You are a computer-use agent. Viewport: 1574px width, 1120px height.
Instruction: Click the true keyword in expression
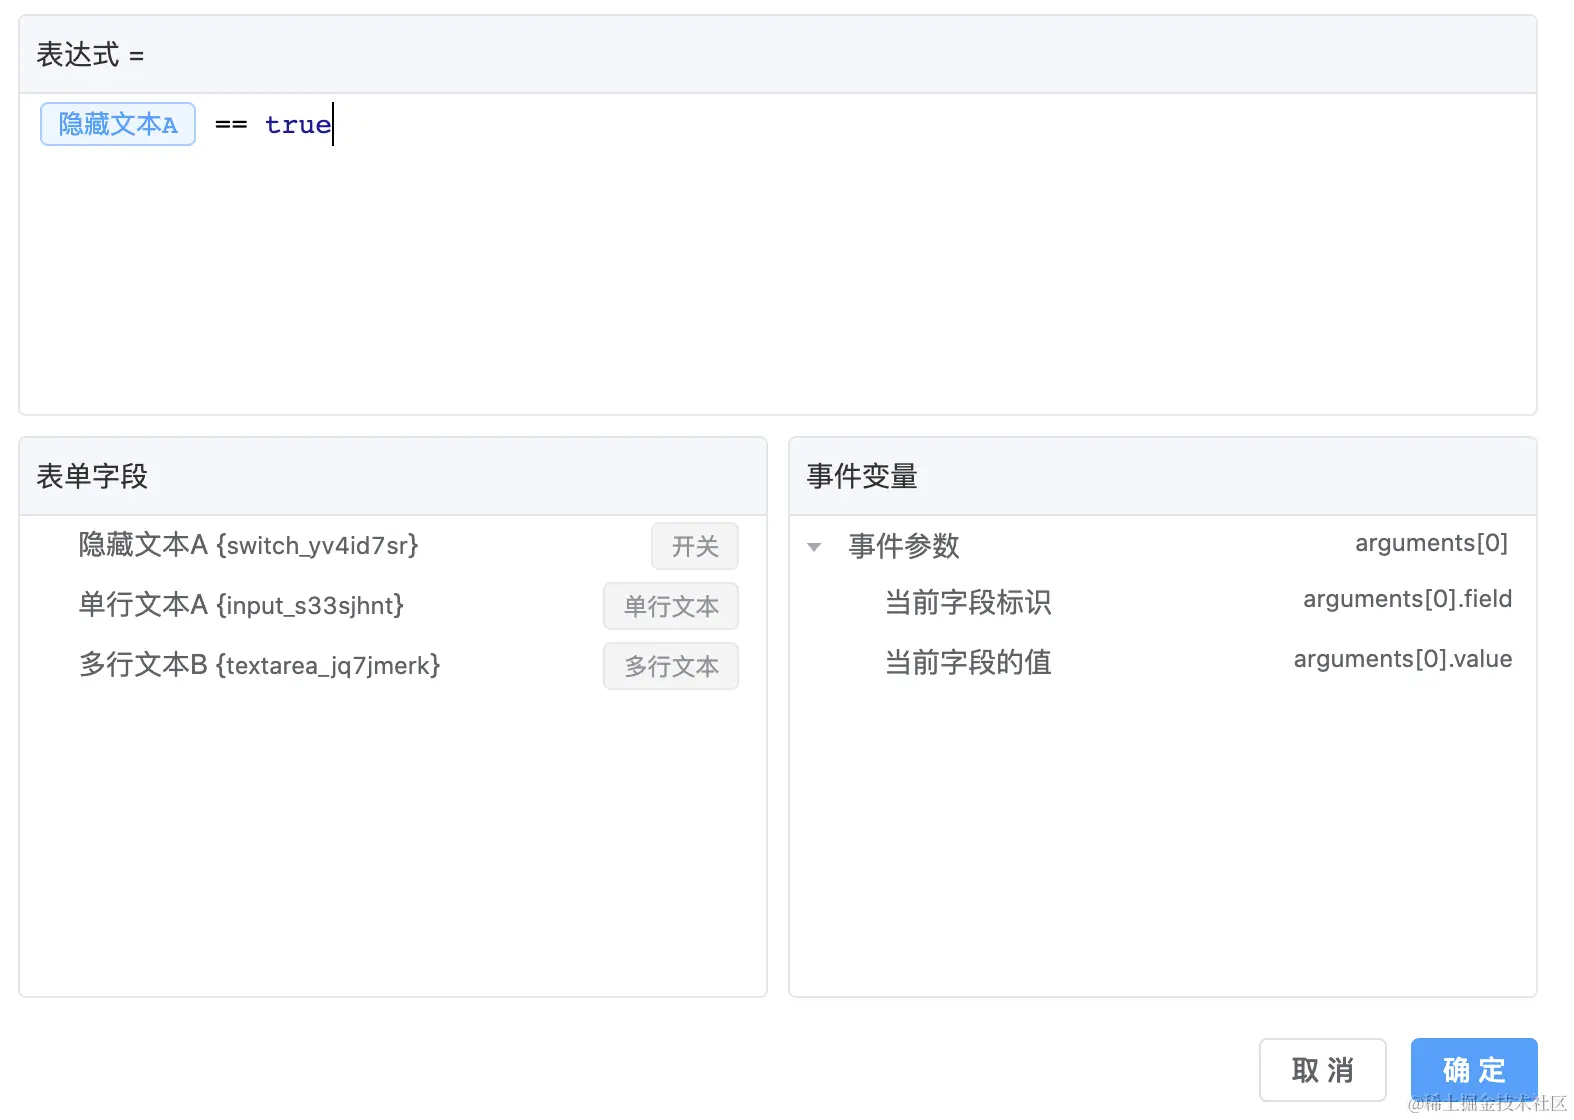tap(297, 125)
